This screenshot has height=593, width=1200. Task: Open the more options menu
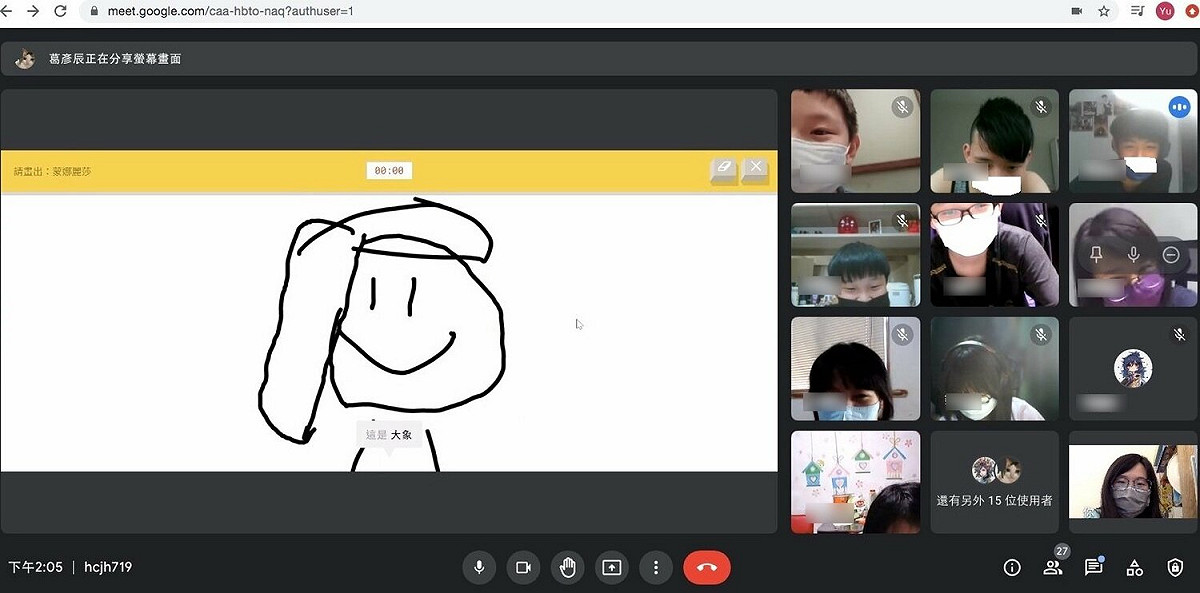point(656,567)
